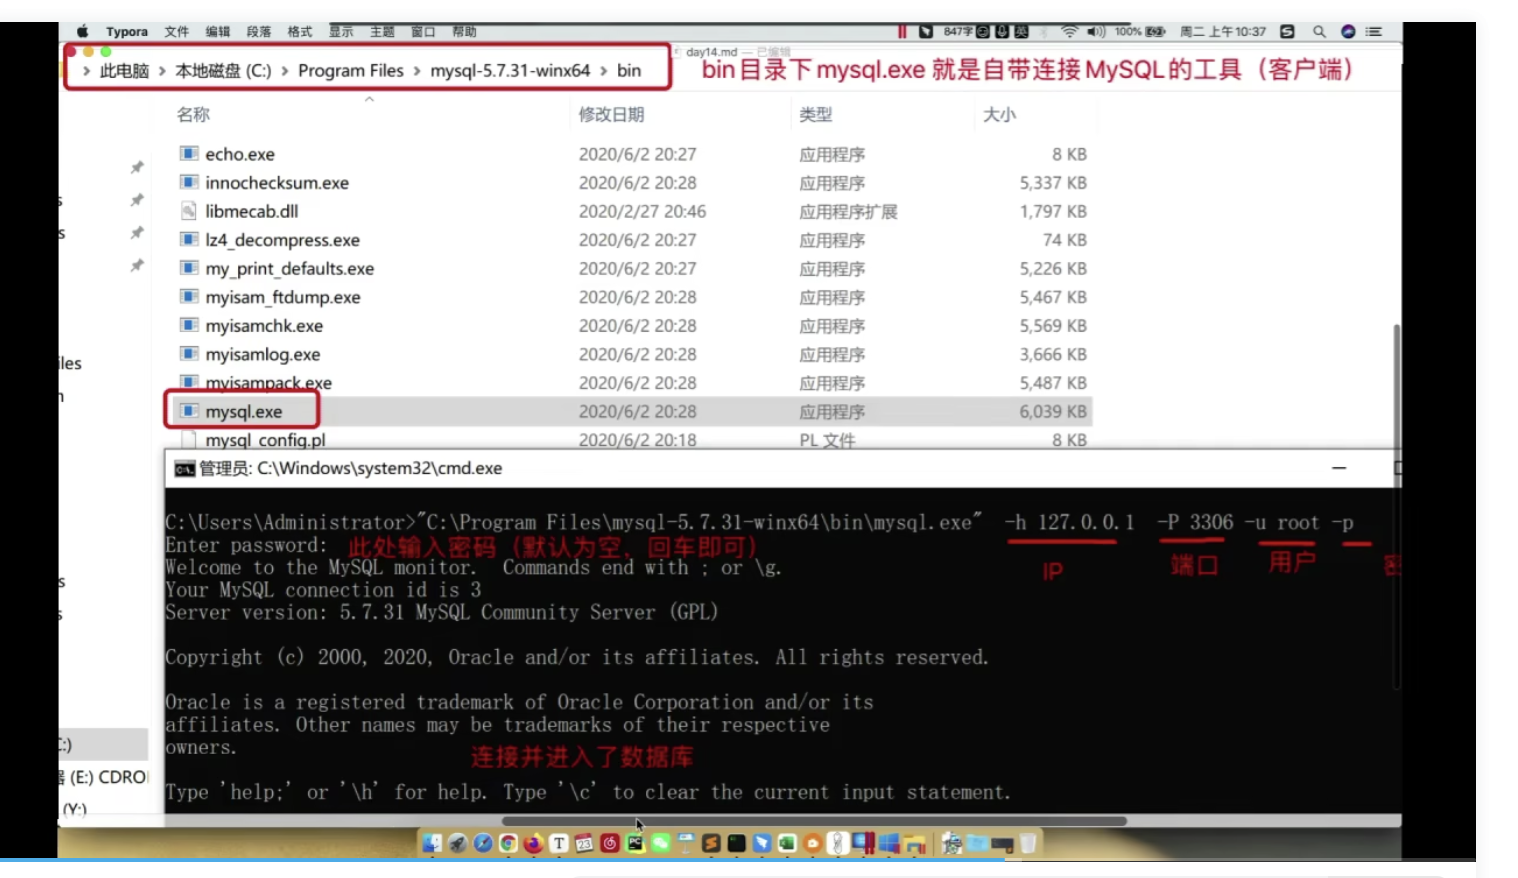The height and width of the screenshot is (878, 1518).
Task: Select lz4_decompress.exe file
Action: pyautogui.click(x=282, y=240)
